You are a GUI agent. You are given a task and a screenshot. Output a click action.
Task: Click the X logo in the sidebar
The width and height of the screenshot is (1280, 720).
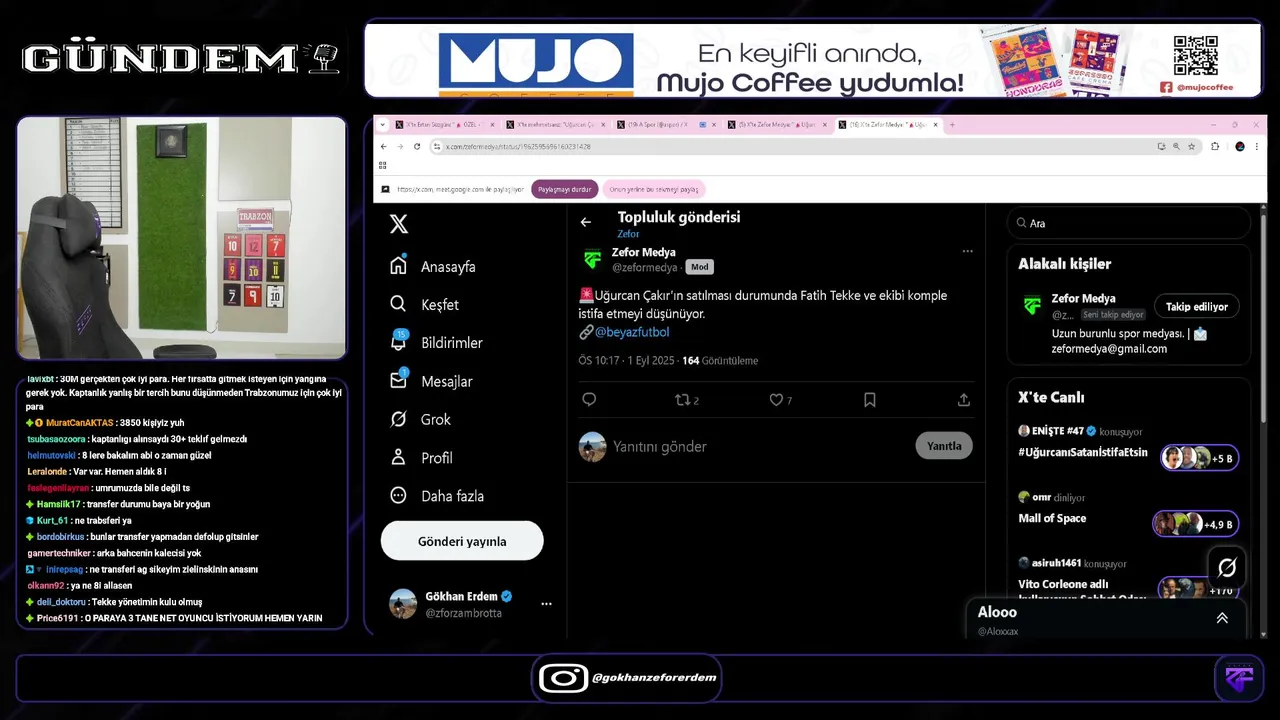point(398,224)
